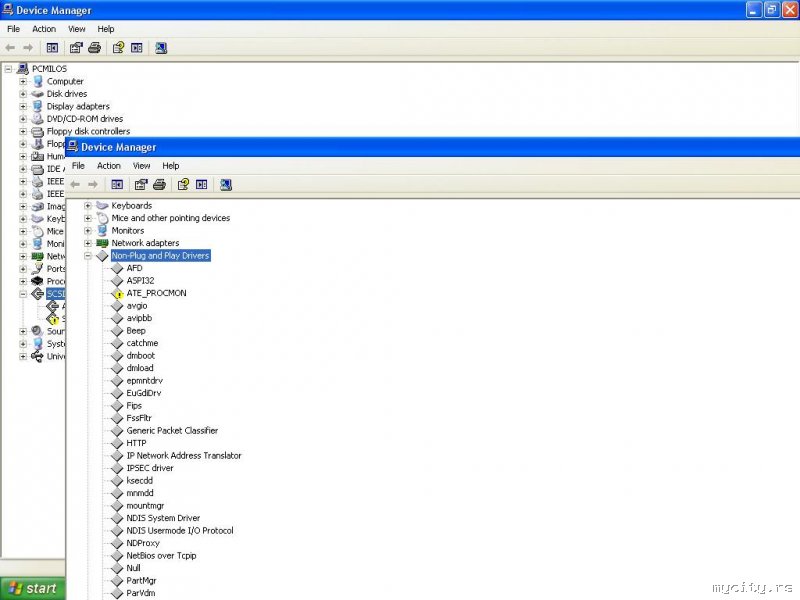Select the EuGdiDrv driver entry
The height and width of the screenshot is (600, 800).
click(143, 393)
